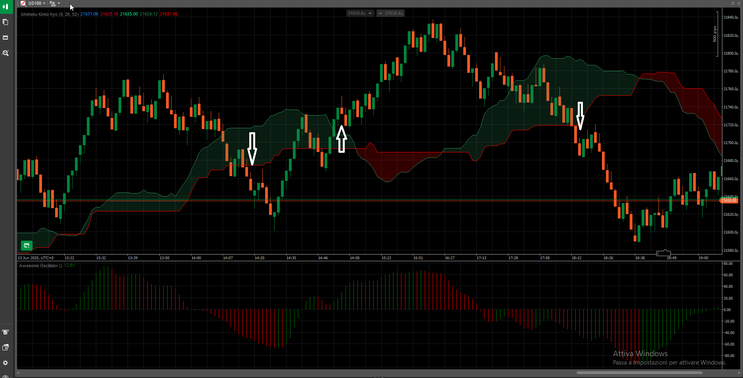This screenshot has width=743, height=378.
Task: Click the stacked windows icon near sidebar bottom
Action: [x=6, y=347]
